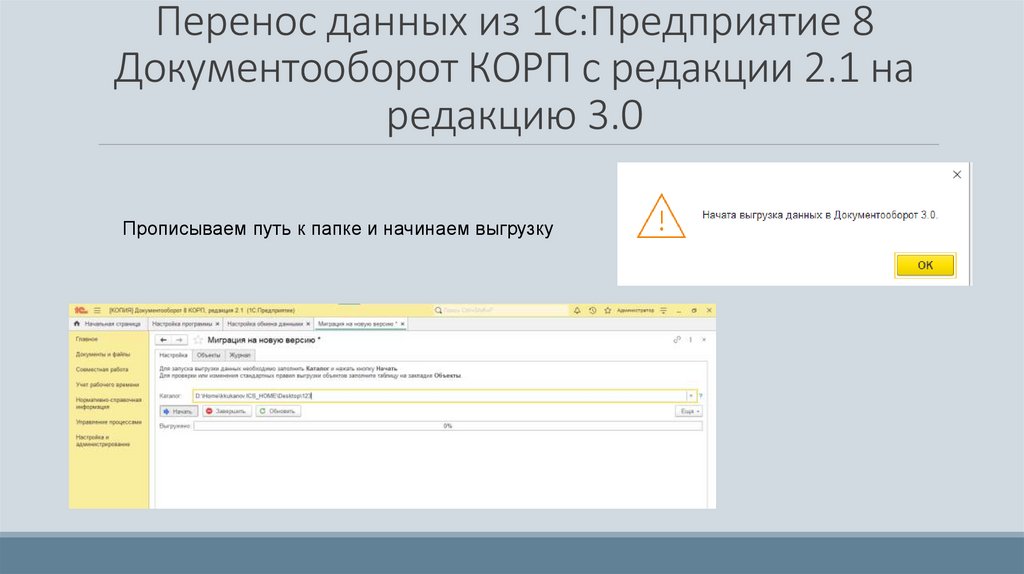Click the Завершить button
The height and width of the screenshot is (574, 1024).
pos(226,411)
